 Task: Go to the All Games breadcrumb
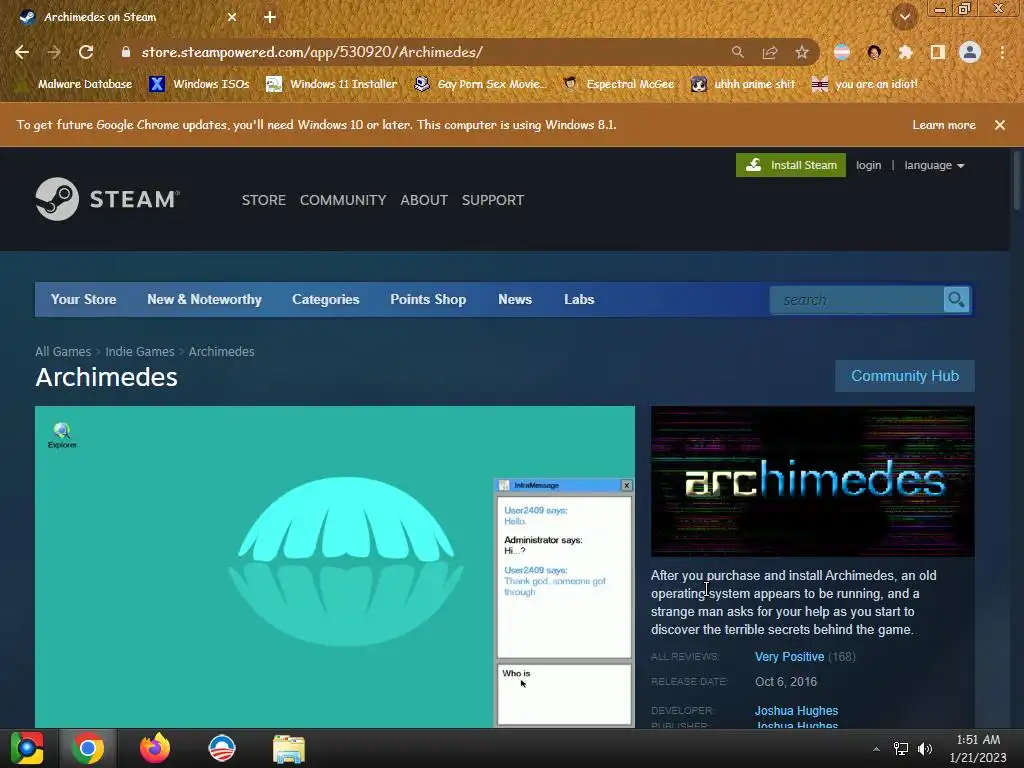pyautogui.click(x=63, y=351)
